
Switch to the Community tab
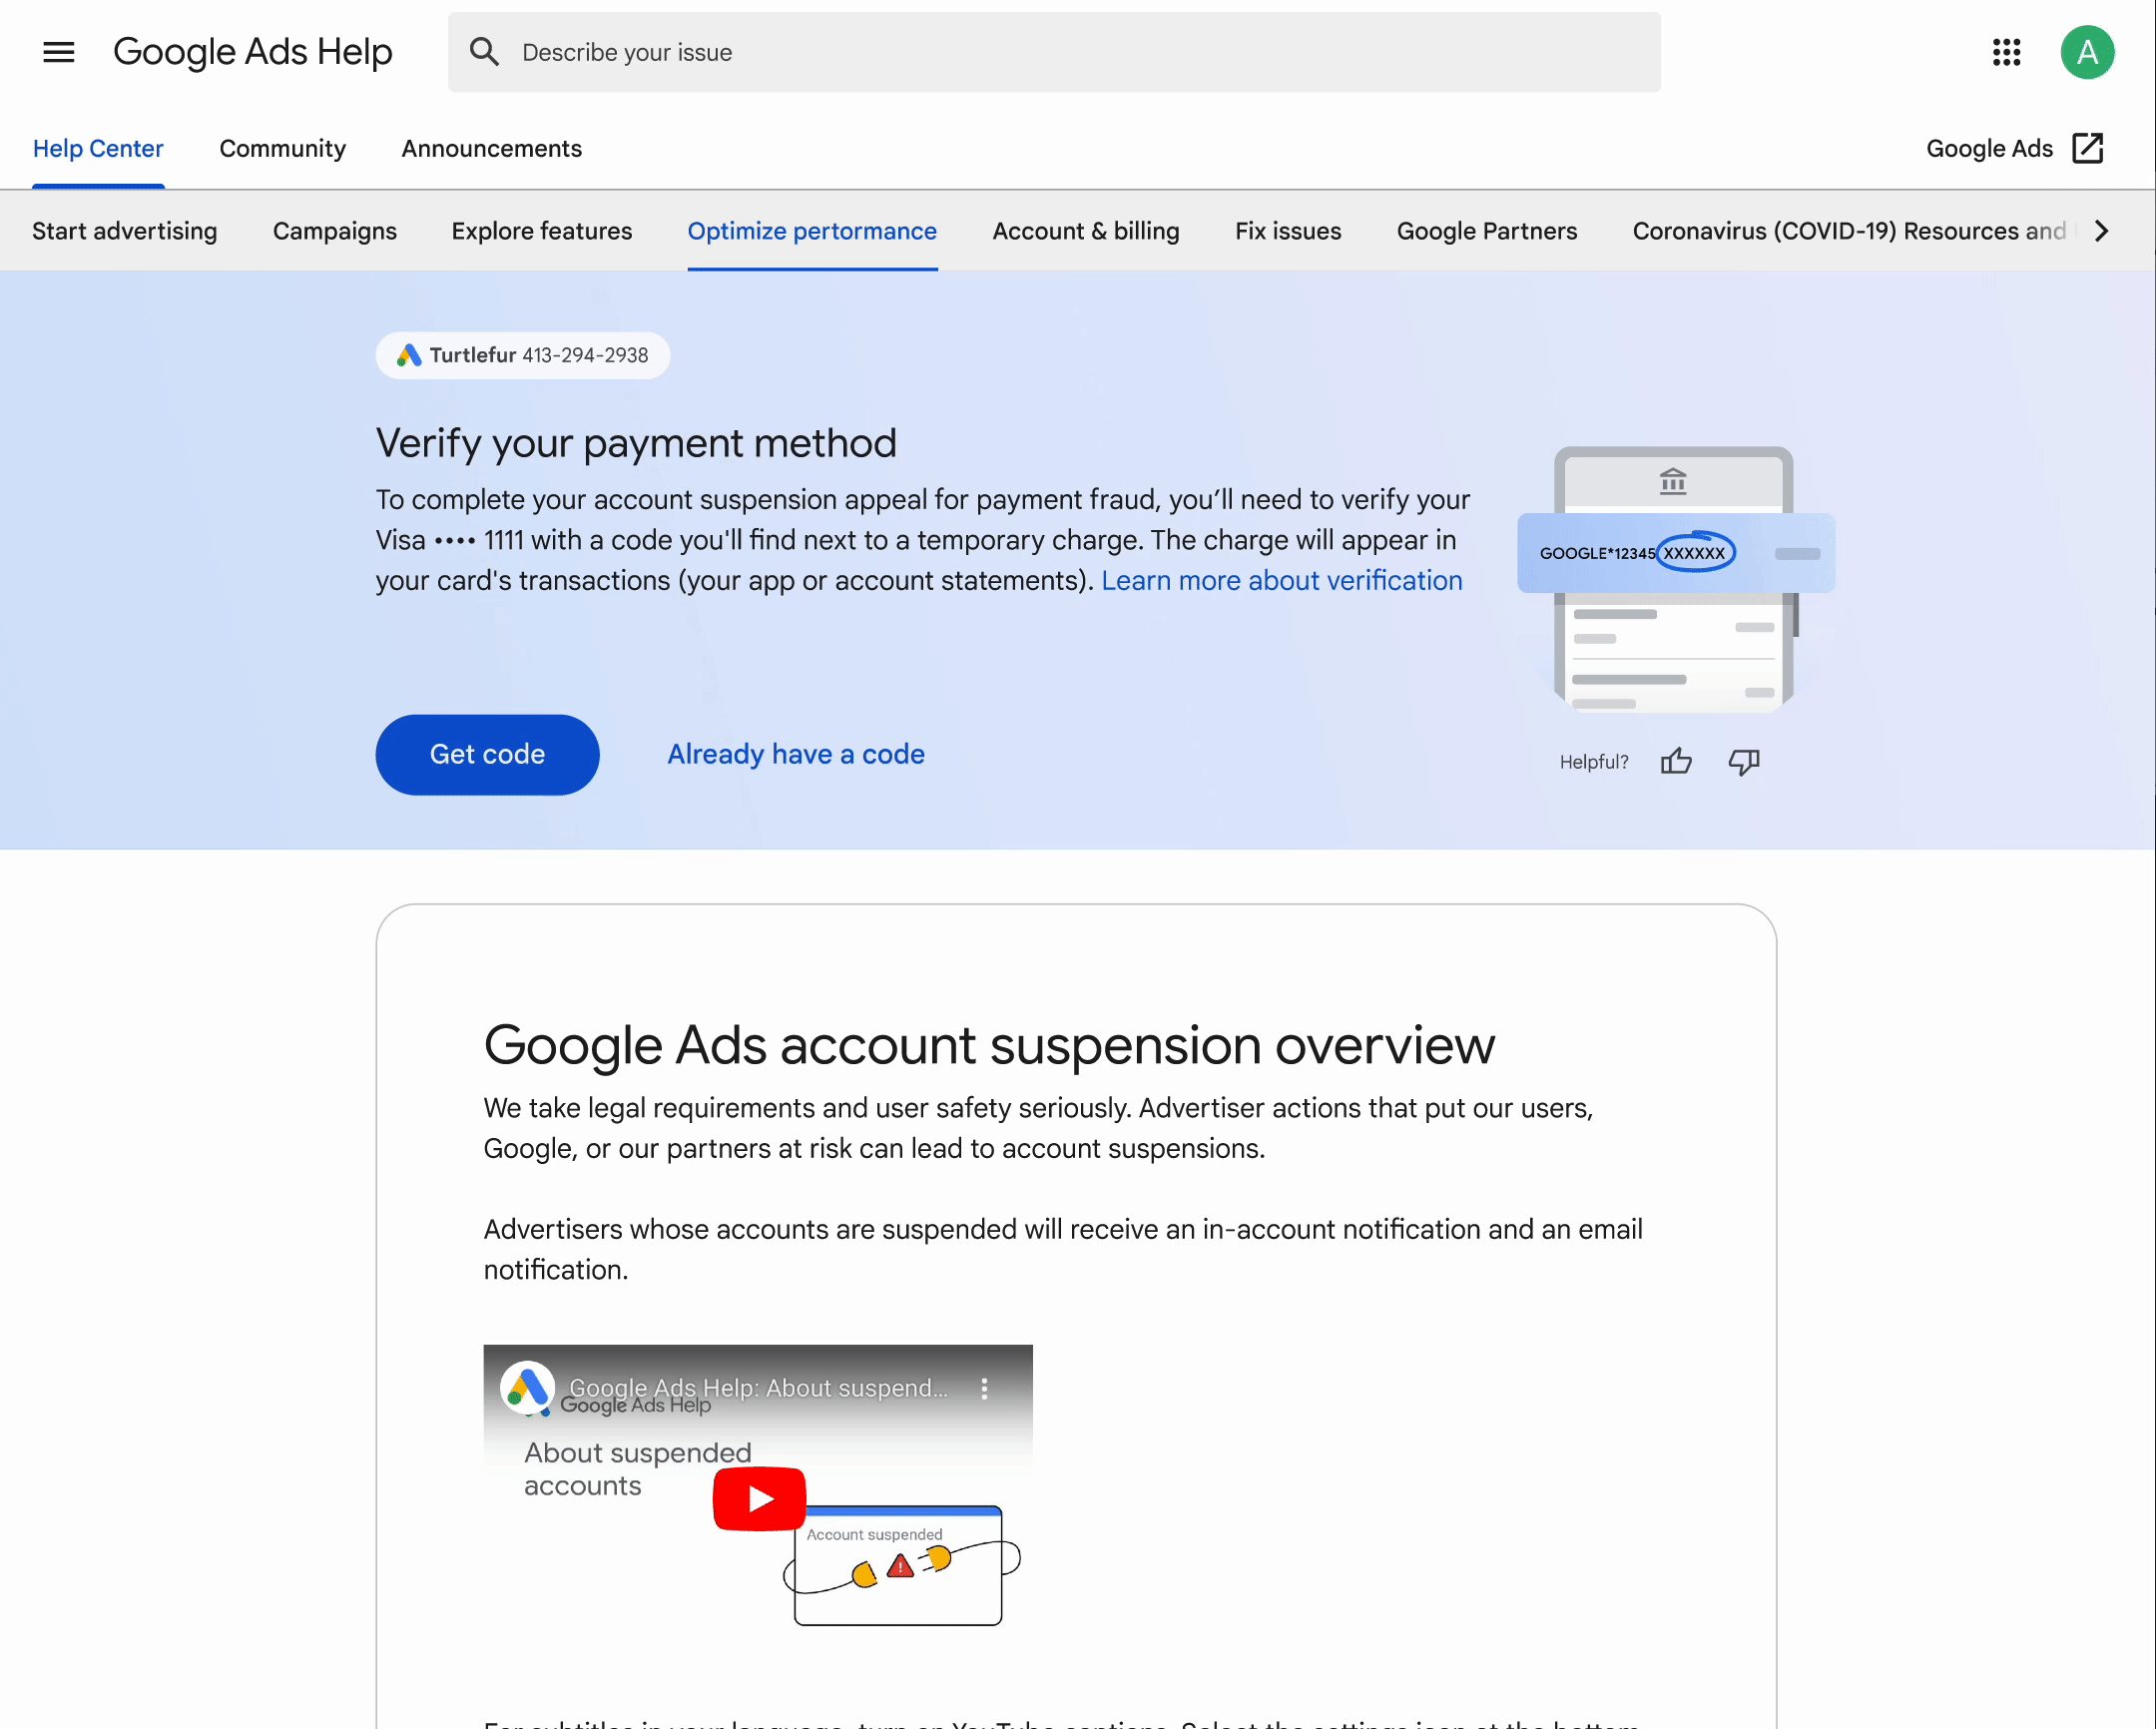(283, 149)
